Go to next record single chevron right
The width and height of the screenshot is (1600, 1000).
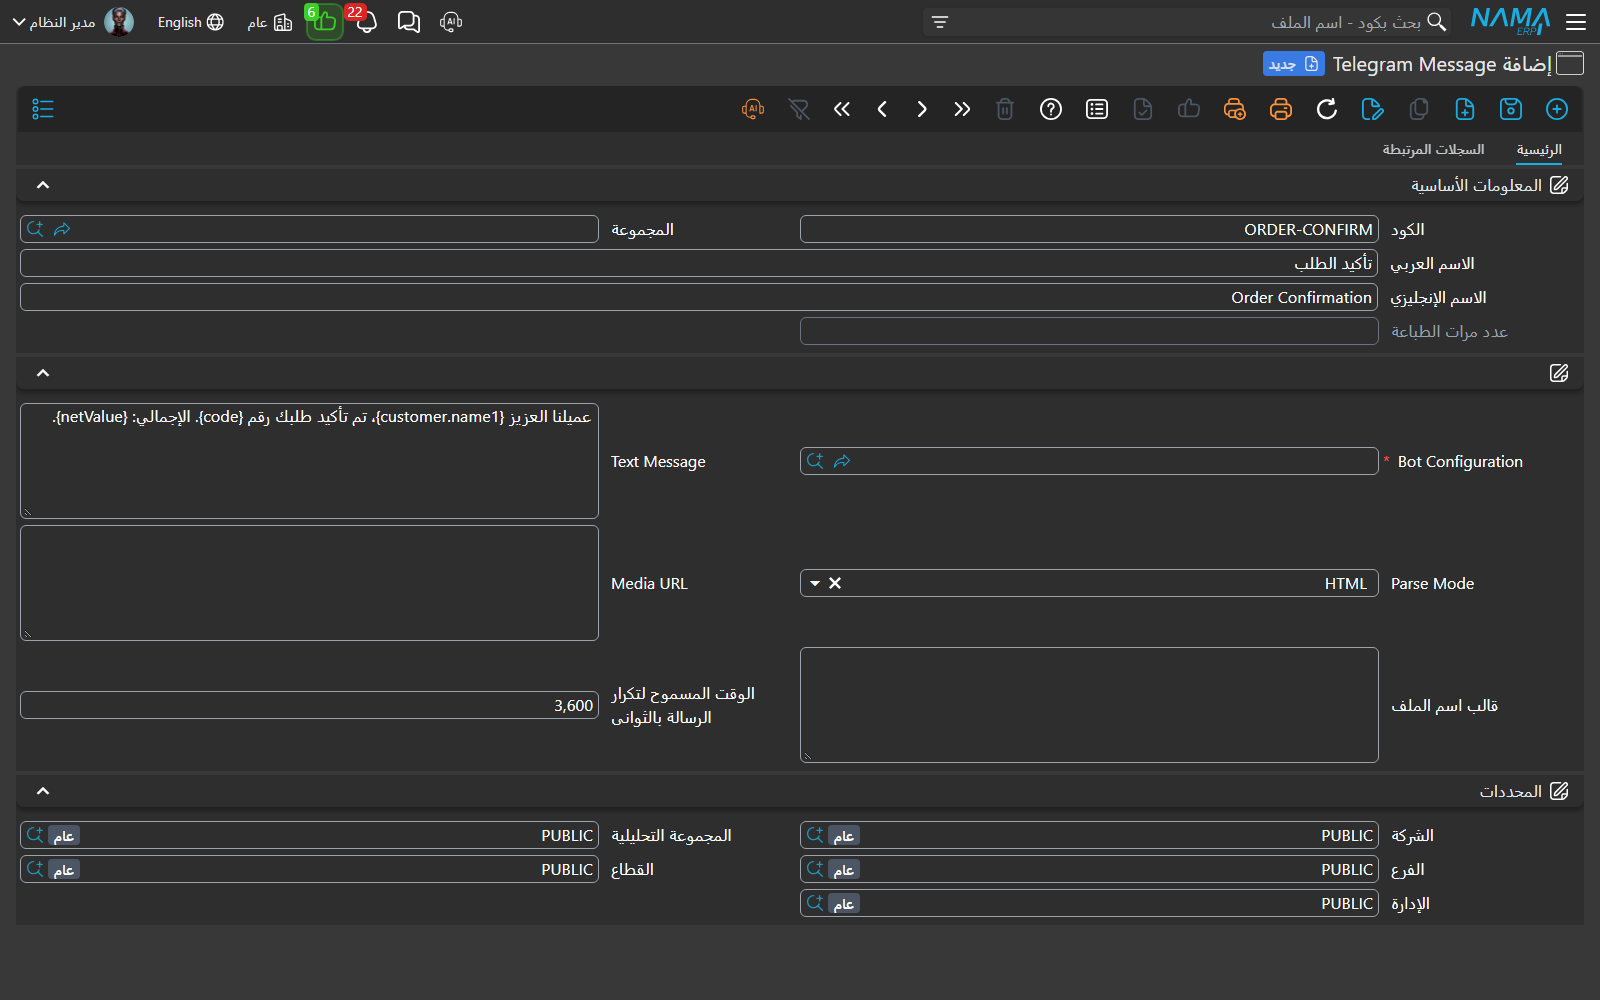[922, 109]
